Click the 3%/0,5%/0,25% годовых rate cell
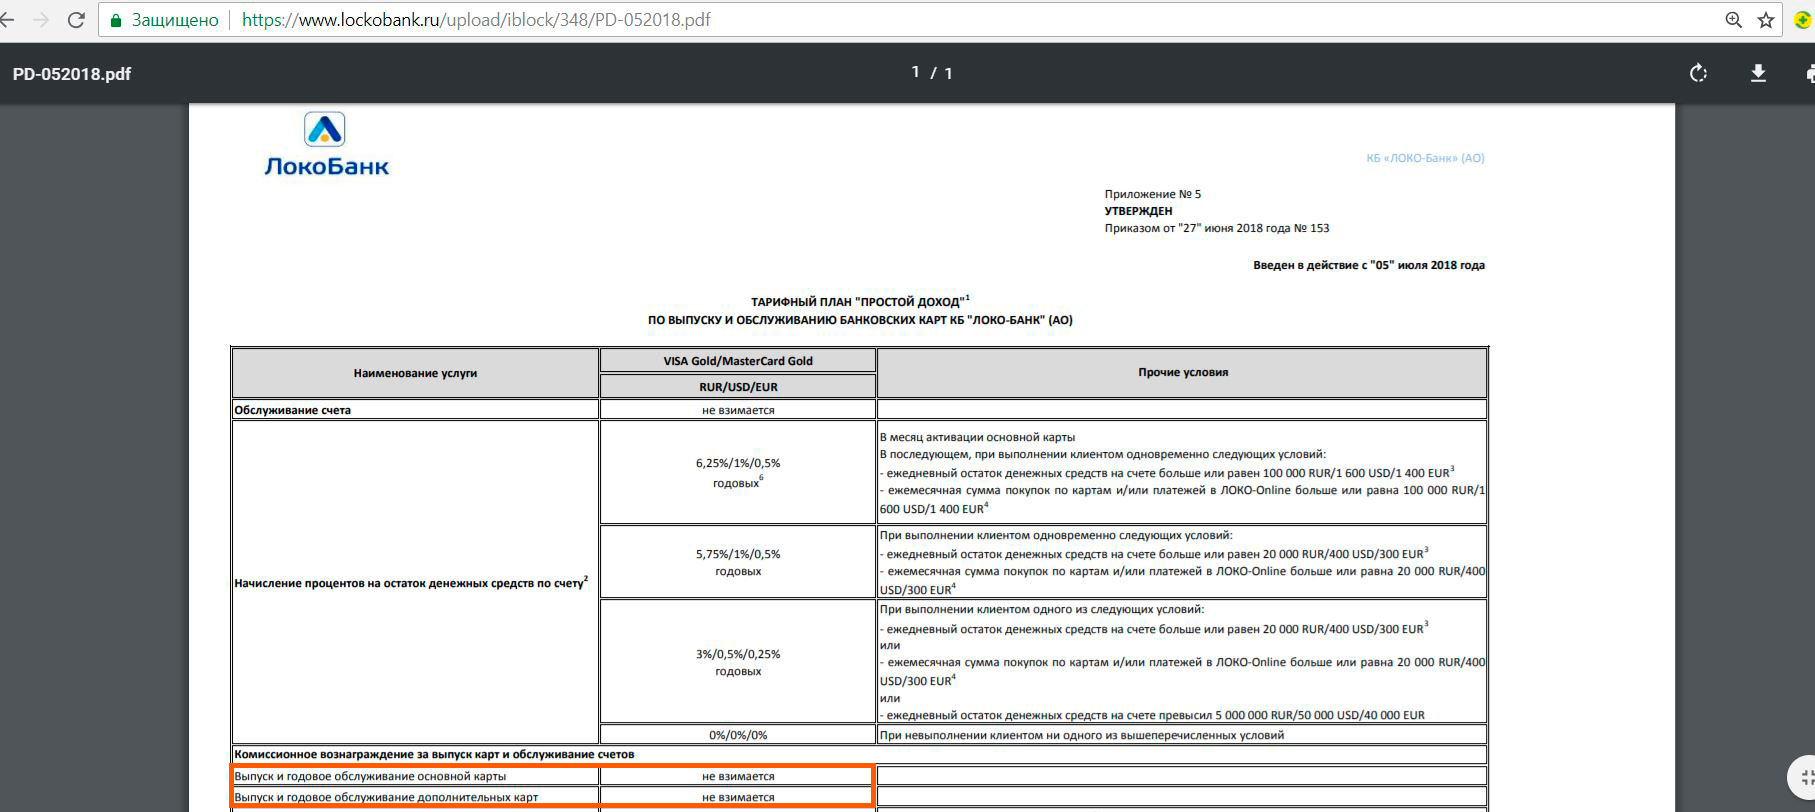The height and width of the screenshot is (812, 1815). click(x=738, y=662)
